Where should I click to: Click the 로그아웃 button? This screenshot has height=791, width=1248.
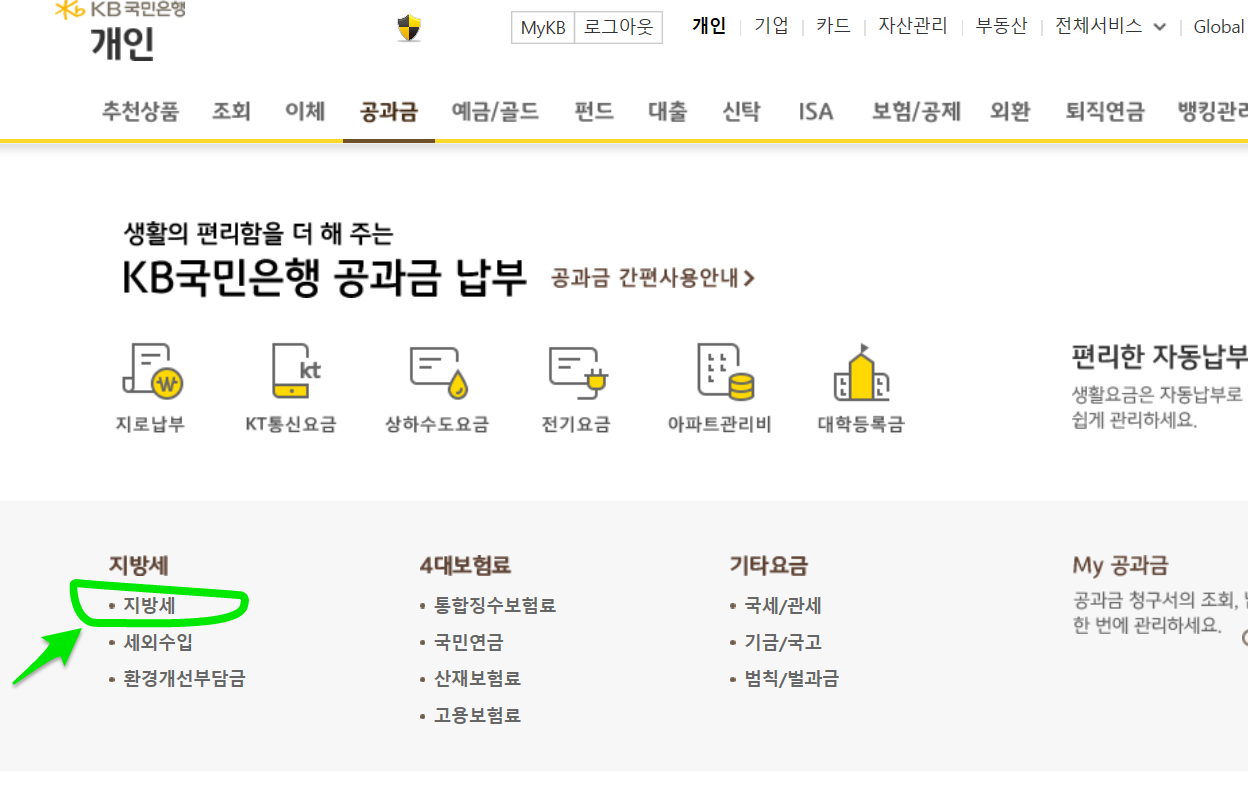pyautogui.click(x=618, y=28)
